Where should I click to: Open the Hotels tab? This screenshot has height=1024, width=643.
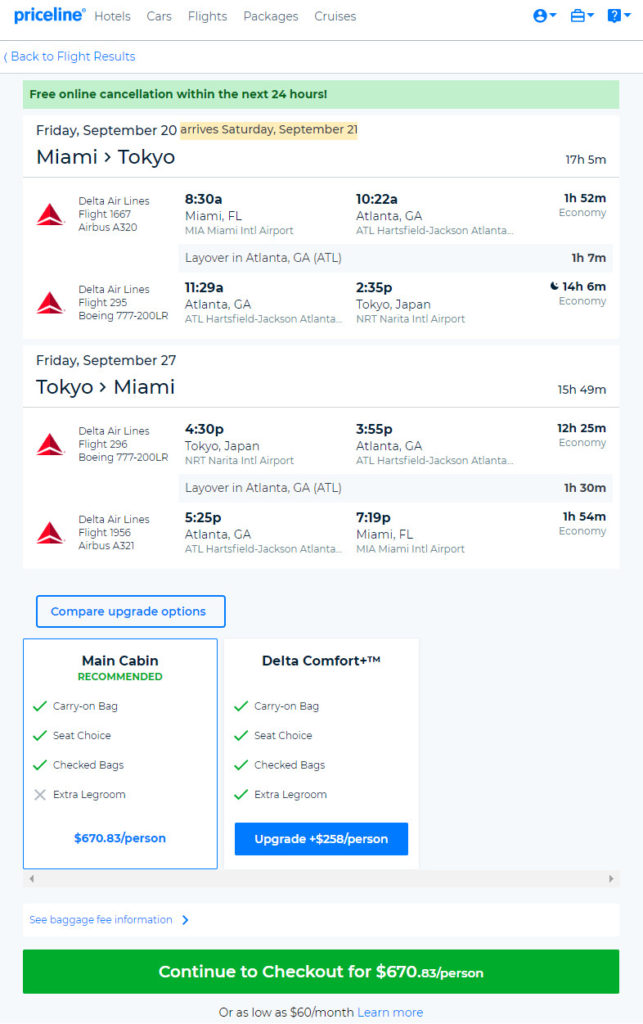pos(112,16)
